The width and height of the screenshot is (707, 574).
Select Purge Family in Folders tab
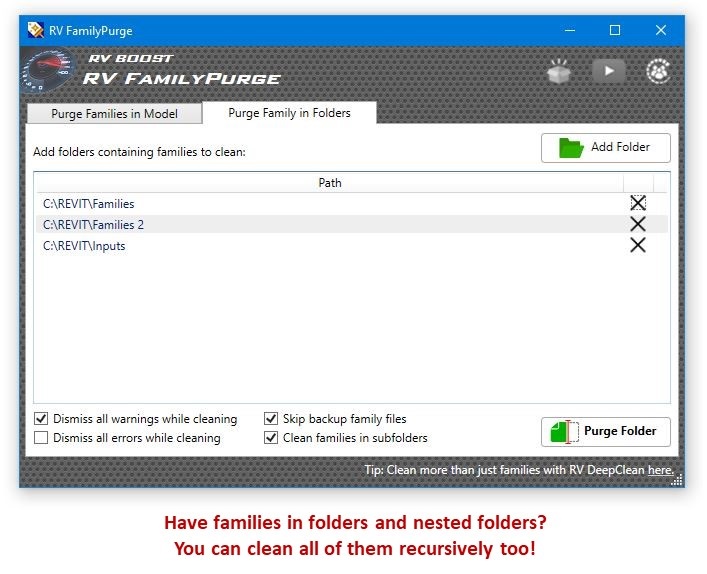point(289,113)
